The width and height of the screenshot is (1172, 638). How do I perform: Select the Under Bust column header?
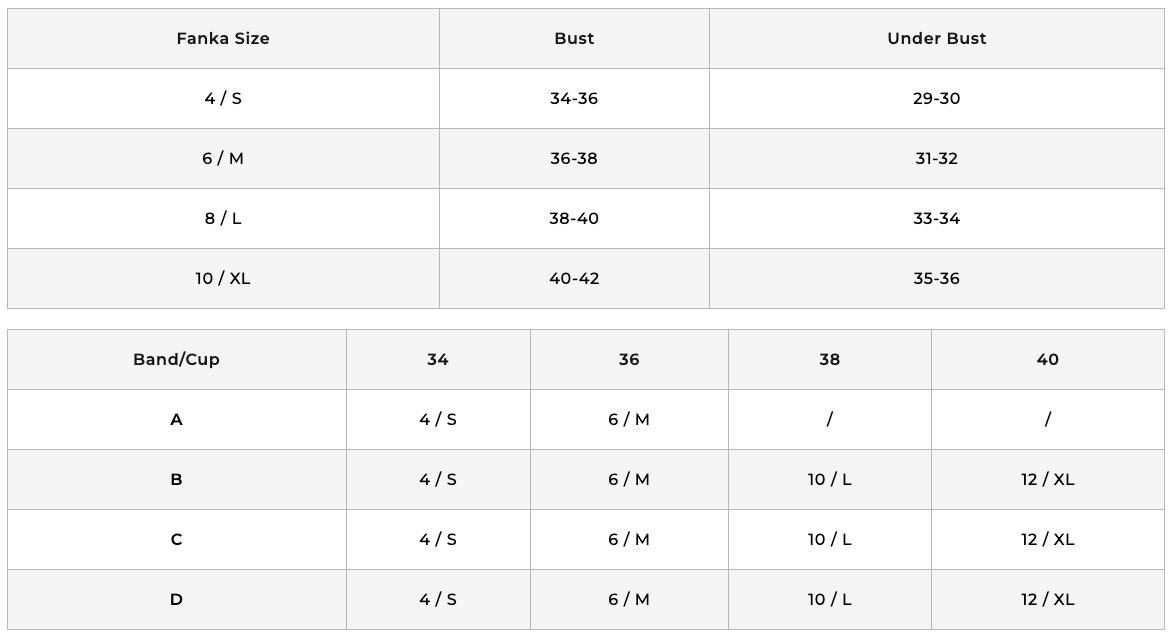(x=936, y=39)
